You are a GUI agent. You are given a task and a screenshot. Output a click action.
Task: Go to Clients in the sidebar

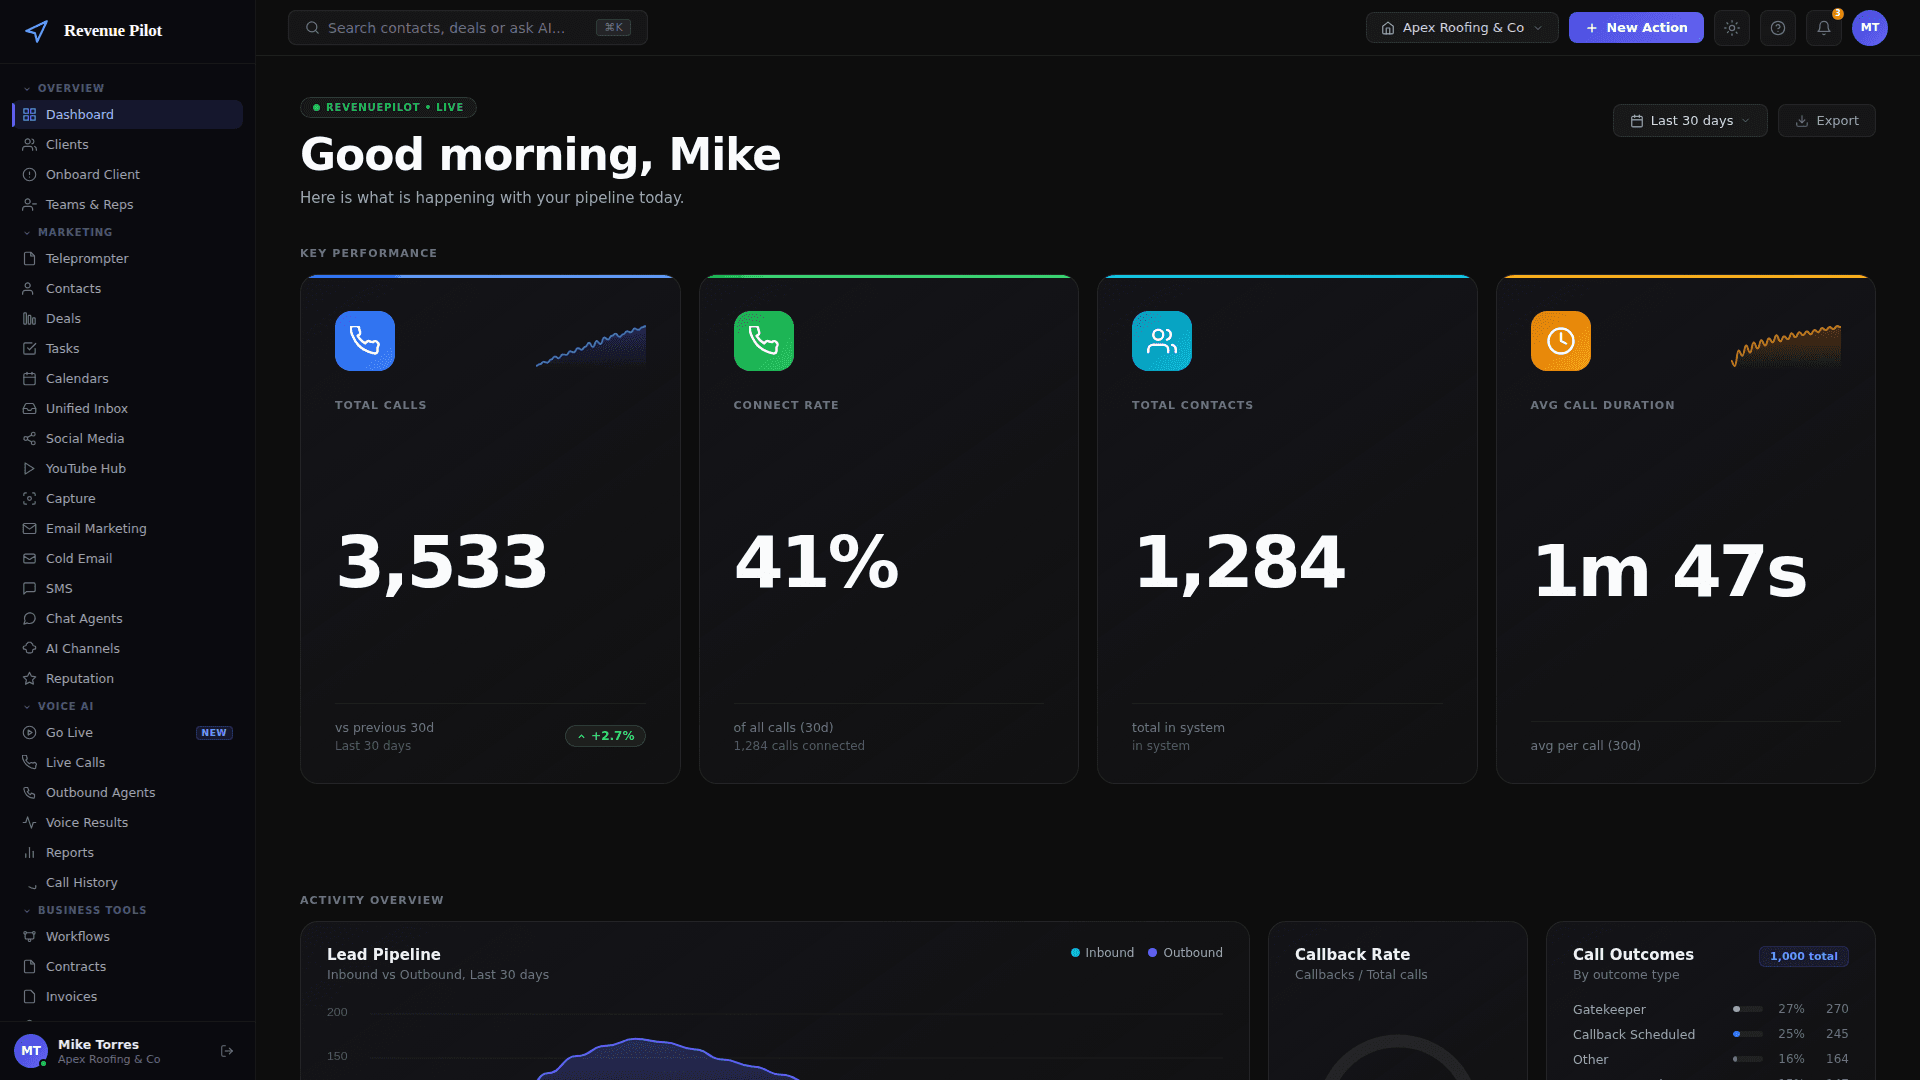pos(128,145)
